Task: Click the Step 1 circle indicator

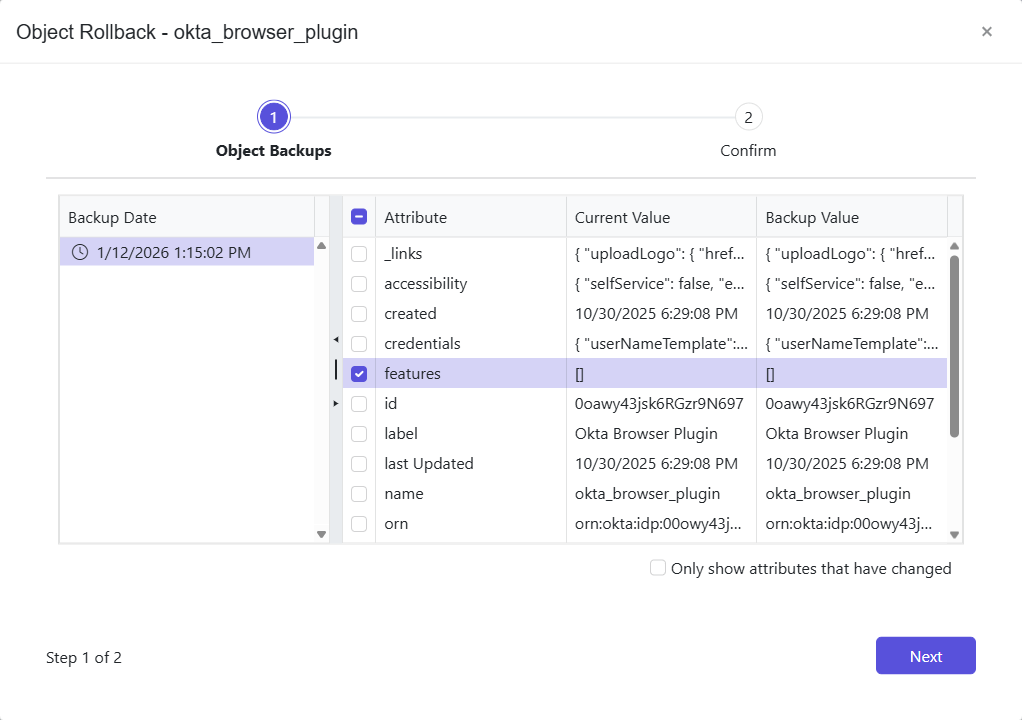Action: point(273,116)
